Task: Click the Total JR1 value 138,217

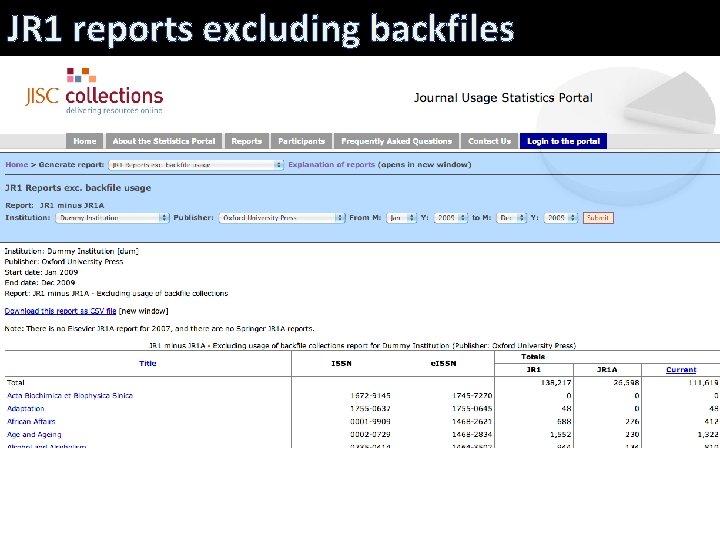Action: pyautogui.click(x=556, y=382)
